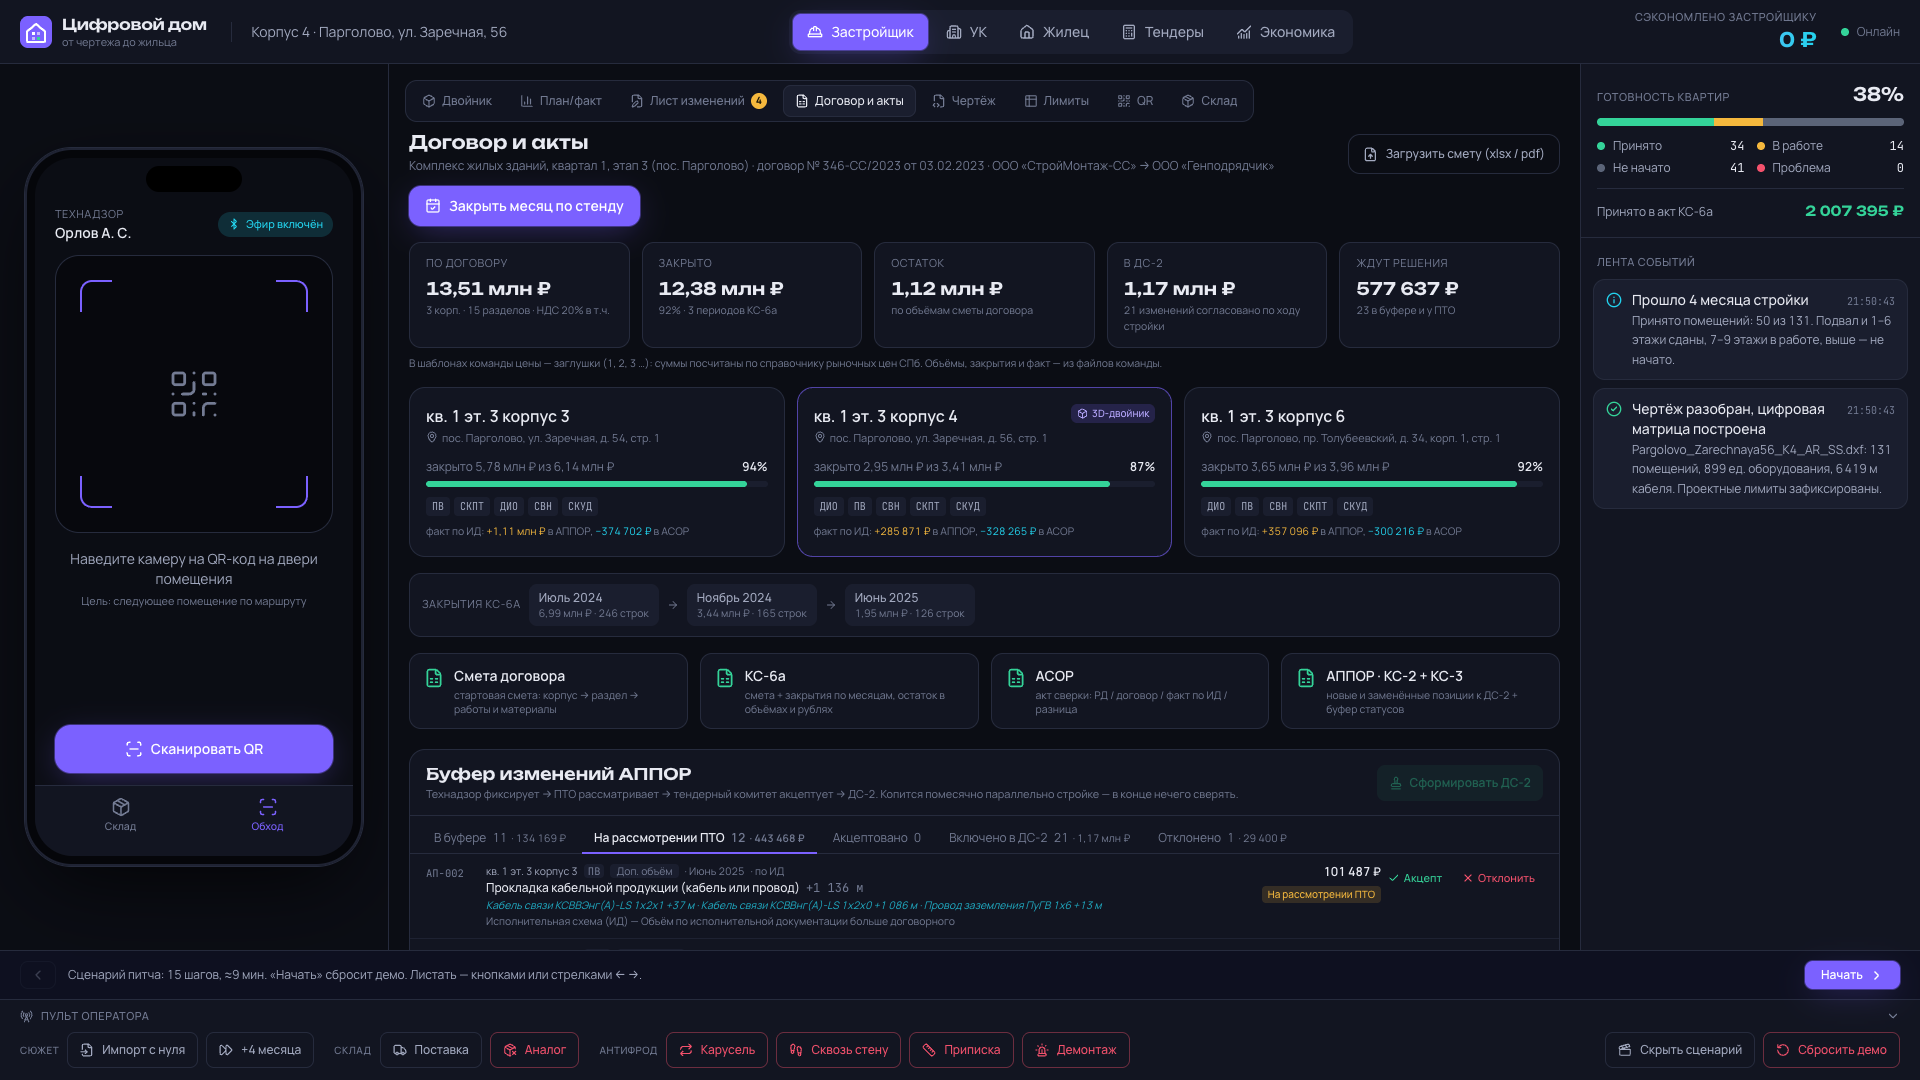Click the back arrow in scenario bar
Viewport: 1920px width, 1080px height.
pyautogui.click(x=38, y=975)
